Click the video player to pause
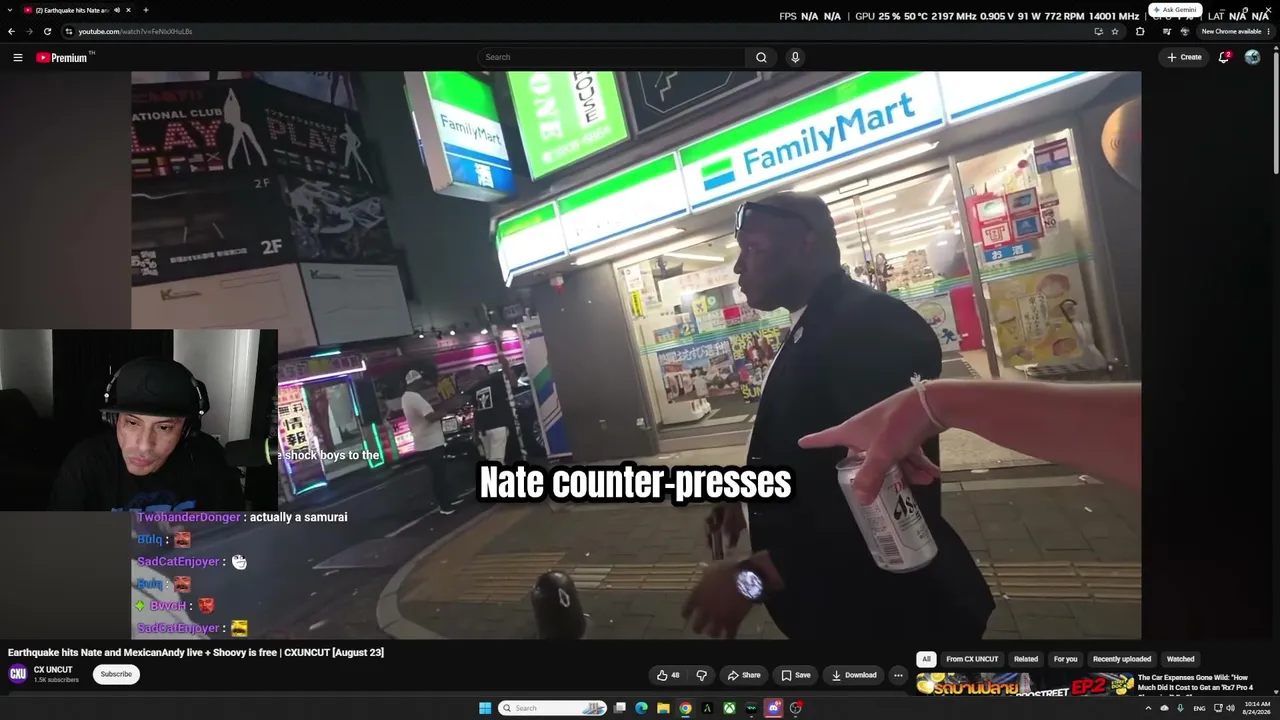 point(636,355)
